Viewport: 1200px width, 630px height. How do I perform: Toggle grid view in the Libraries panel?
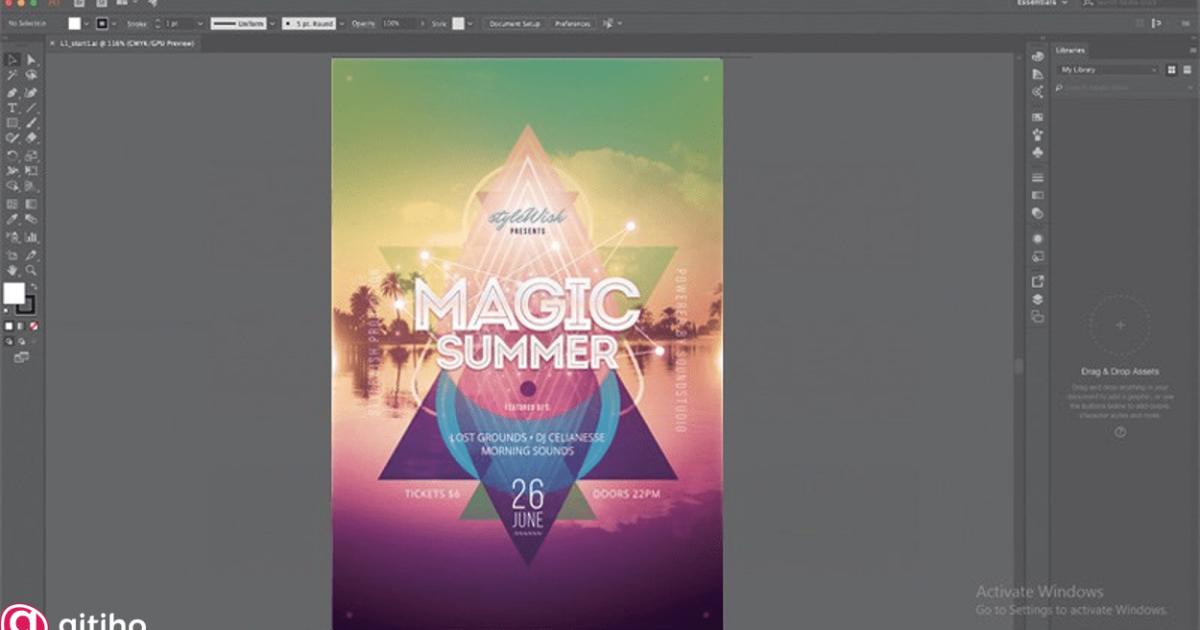[1171, 70]
